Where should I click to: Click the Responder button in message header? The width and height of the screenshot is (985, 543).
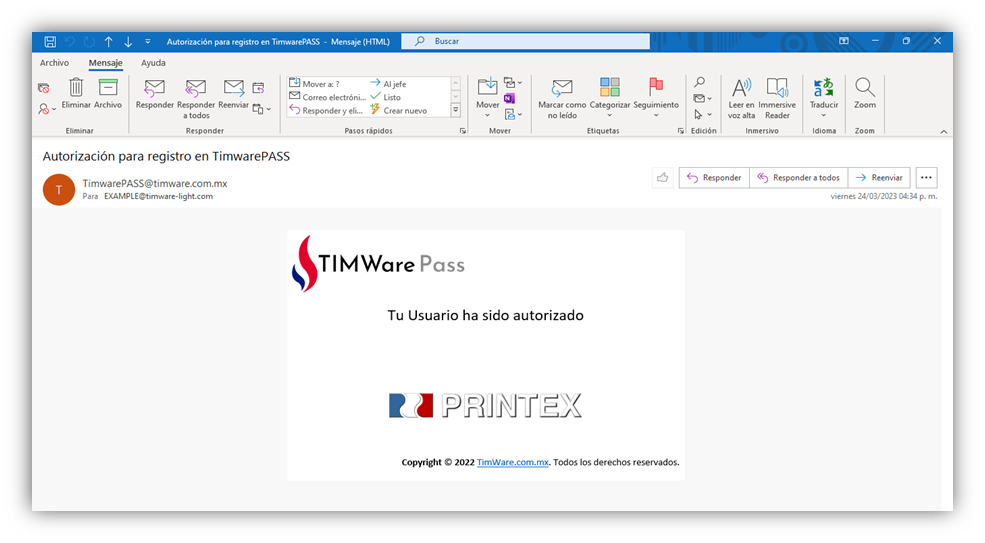(x=714, y=178)
